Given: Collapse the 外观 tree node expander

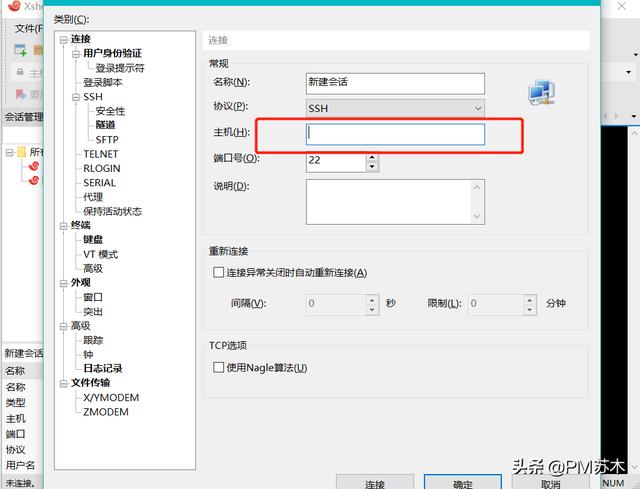Looking at the screenshot, I should tap(63, 283).
